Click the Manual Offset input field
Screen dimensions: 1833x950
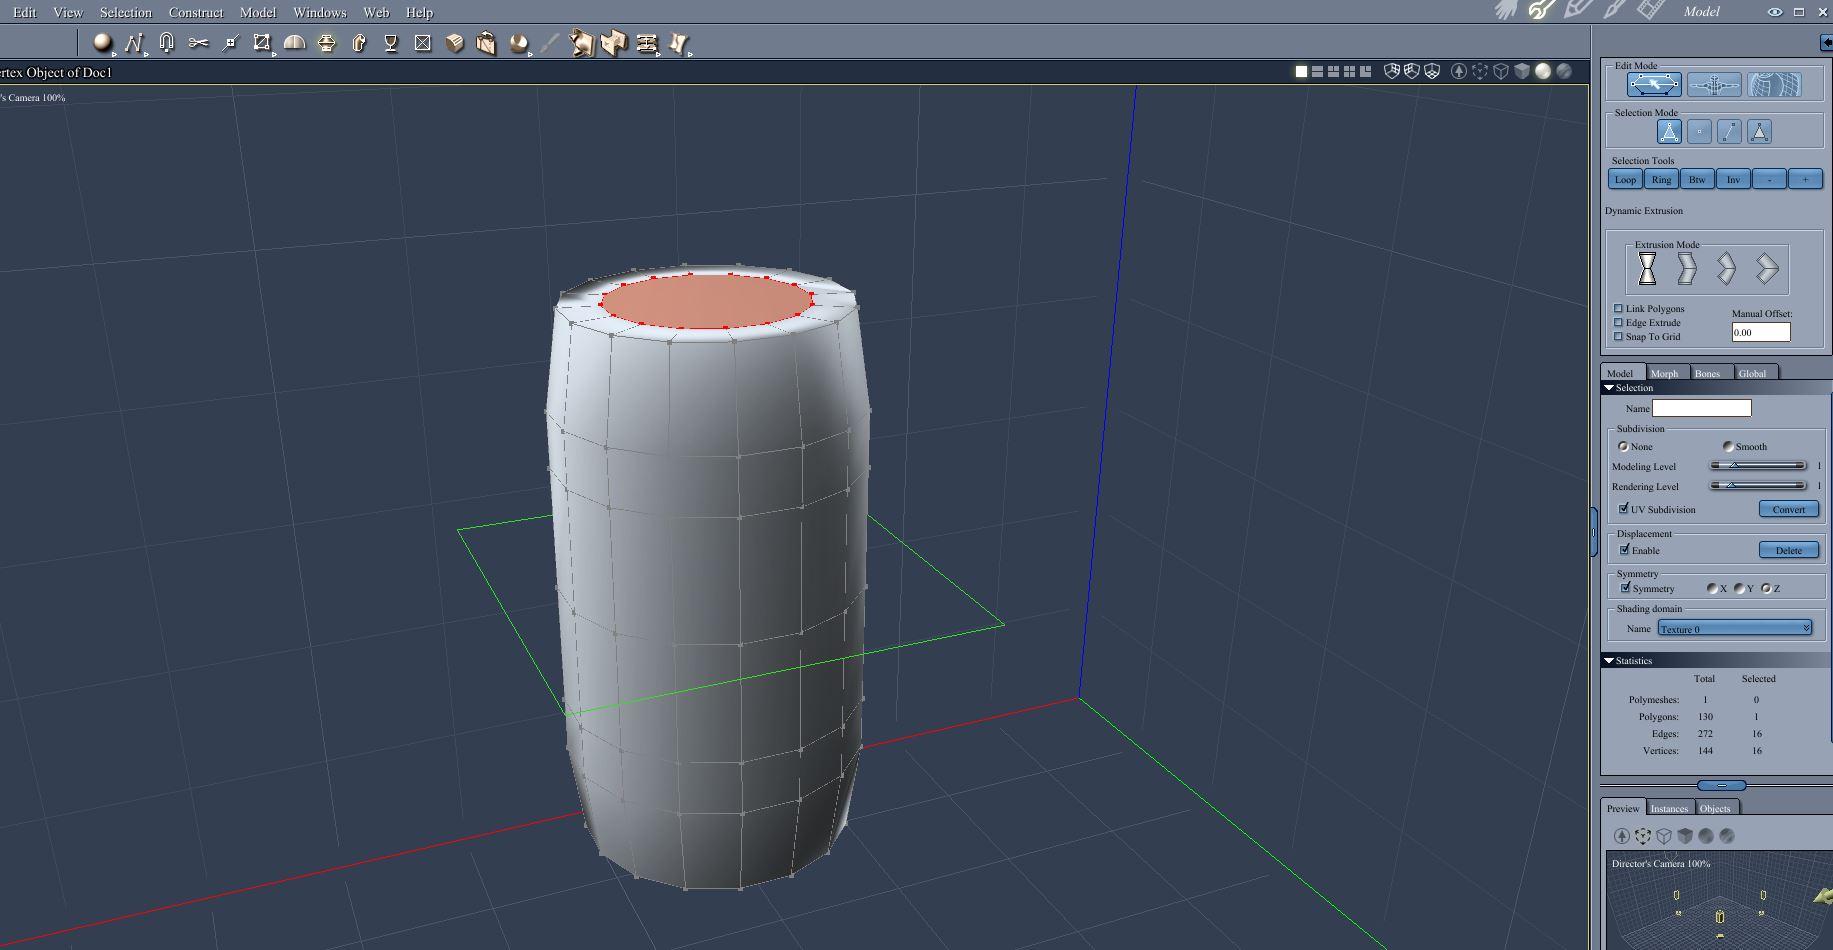click(1761, 332)
